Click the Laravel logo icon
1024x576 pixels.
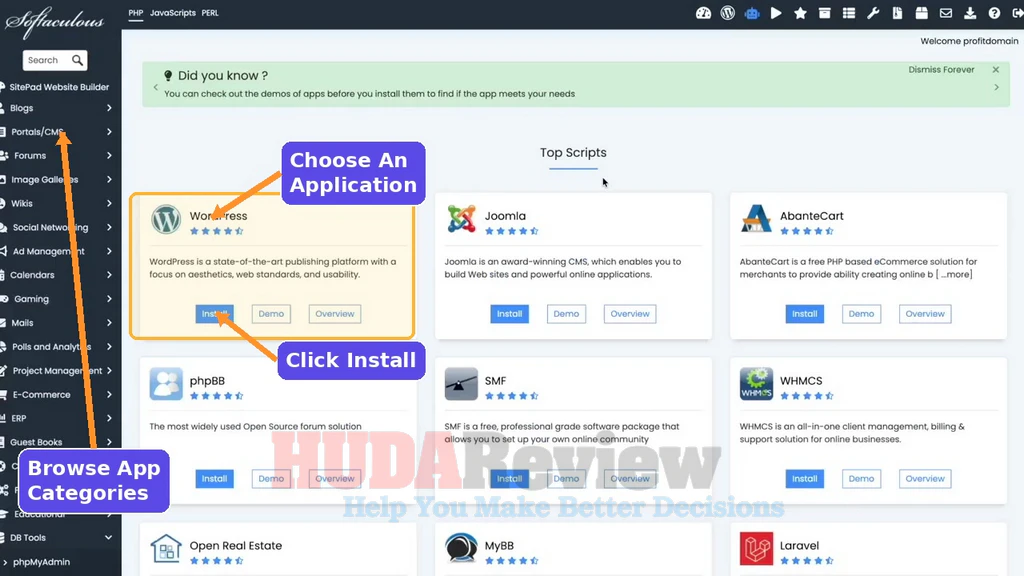coord(756,549)
